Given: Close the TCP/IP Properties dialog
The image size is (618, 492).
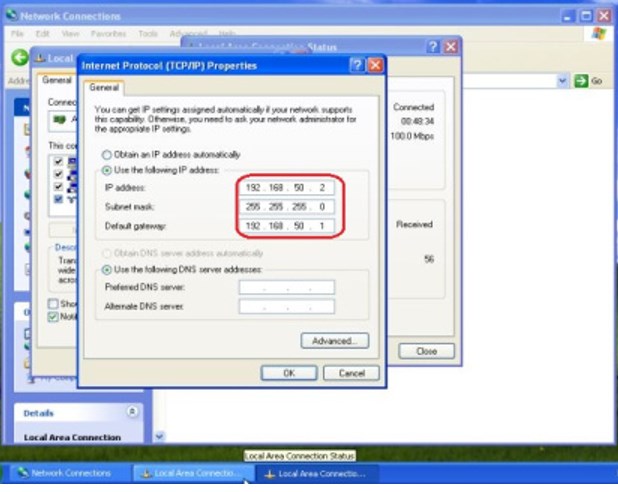Looking at the screenshot, I should coord(375,65).
